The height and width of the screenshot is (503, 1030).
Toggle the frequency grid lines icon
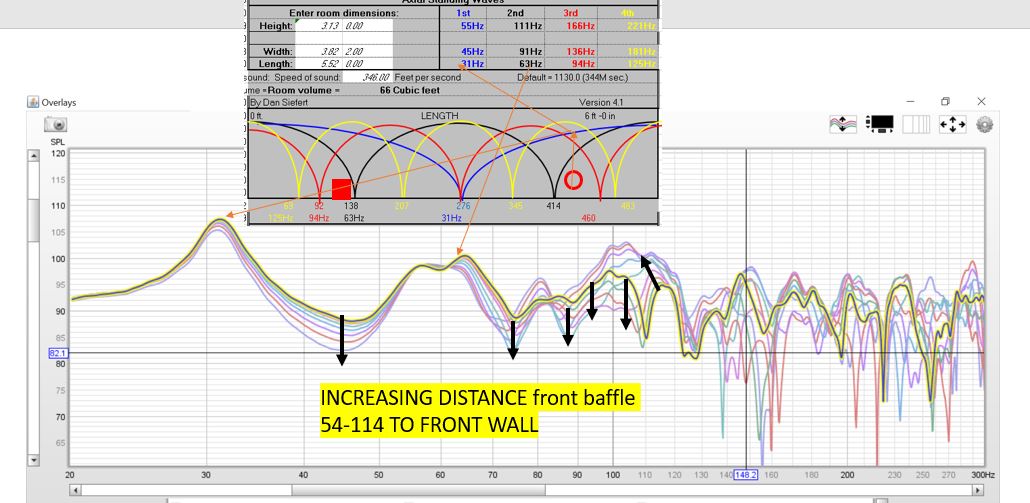(916, 124)
